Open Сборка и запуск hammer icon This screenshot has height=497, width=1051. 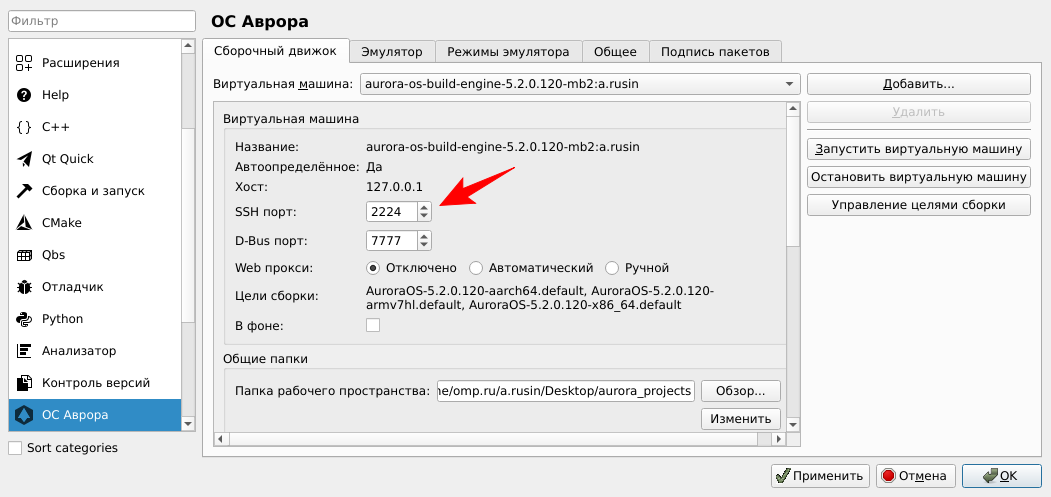25,191
